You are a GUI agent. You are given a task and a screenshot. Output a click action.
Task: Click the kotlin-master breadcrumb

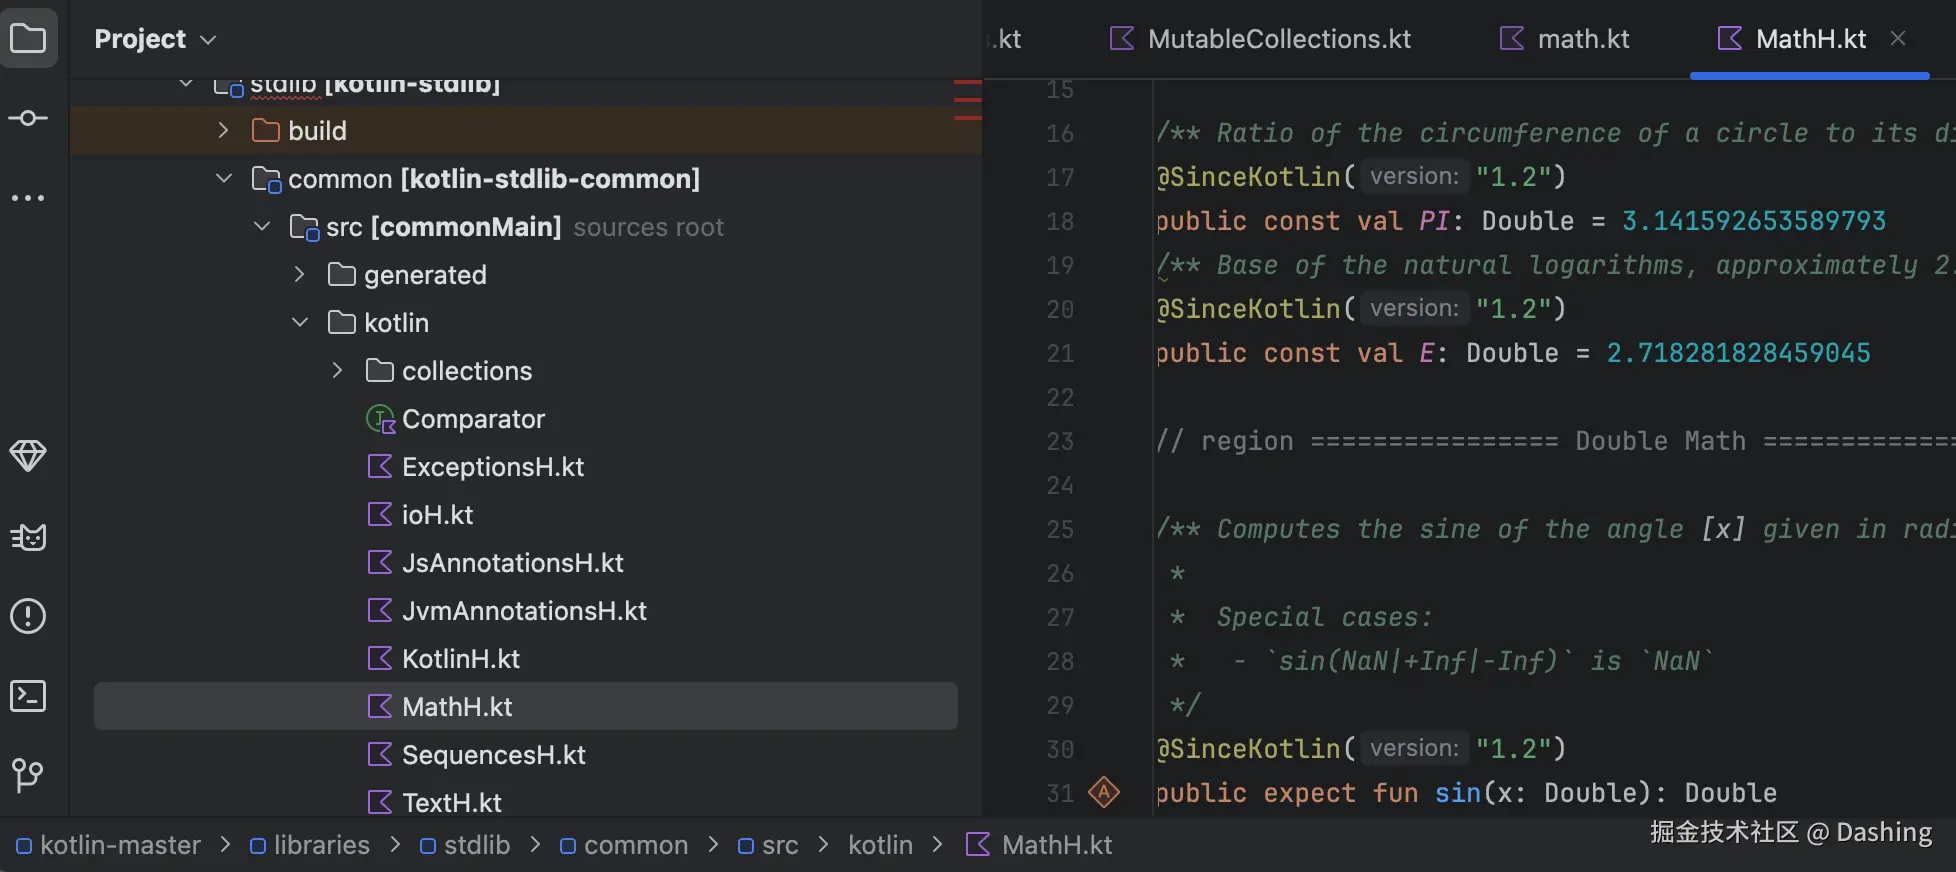[119, 846]
